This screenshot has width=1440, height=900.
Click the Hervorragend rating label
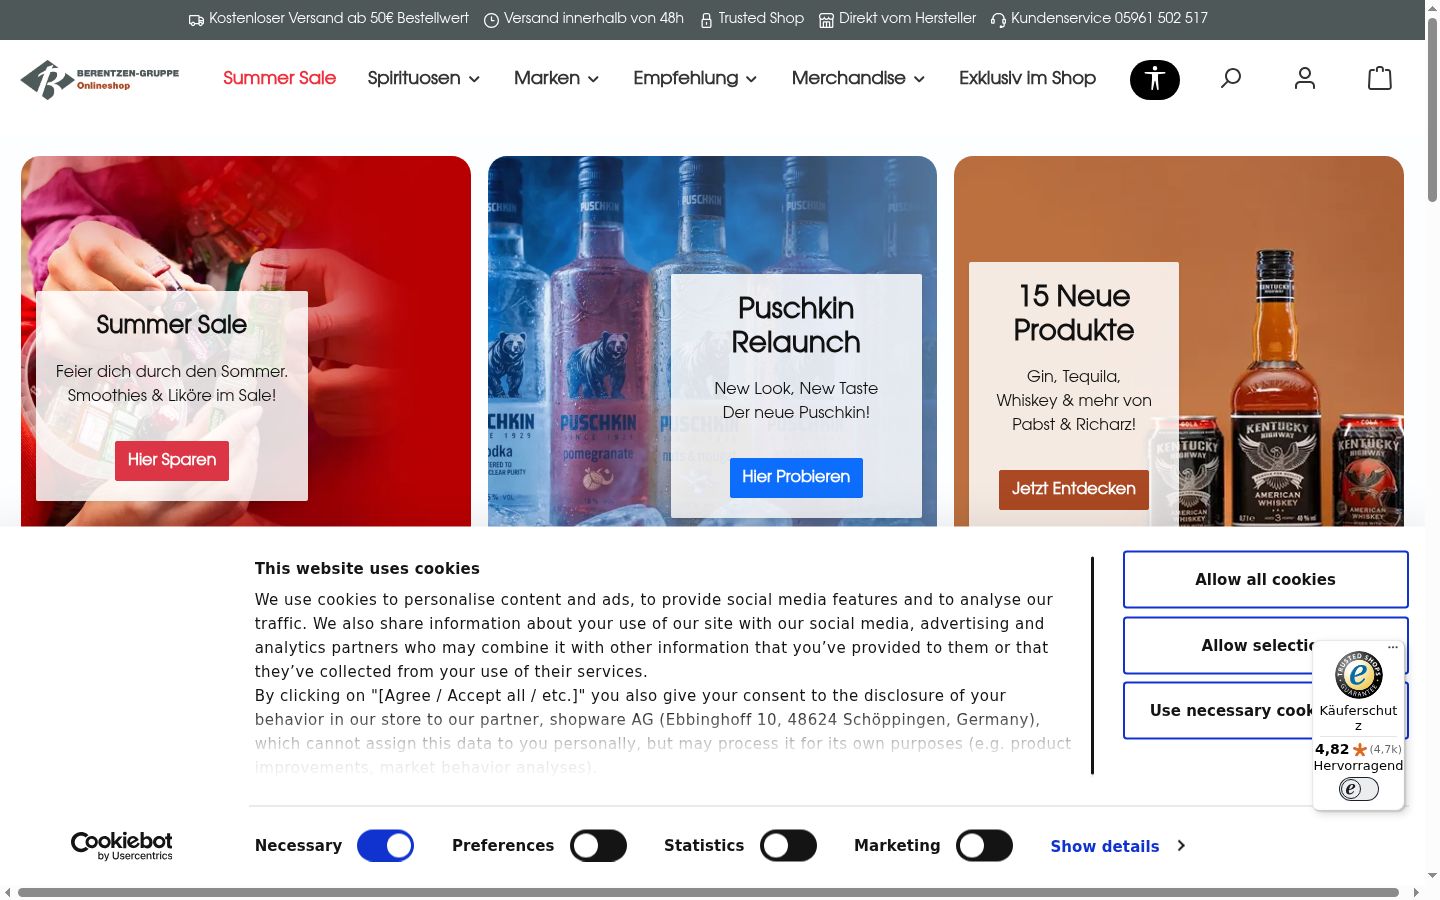coord(1358,765)
